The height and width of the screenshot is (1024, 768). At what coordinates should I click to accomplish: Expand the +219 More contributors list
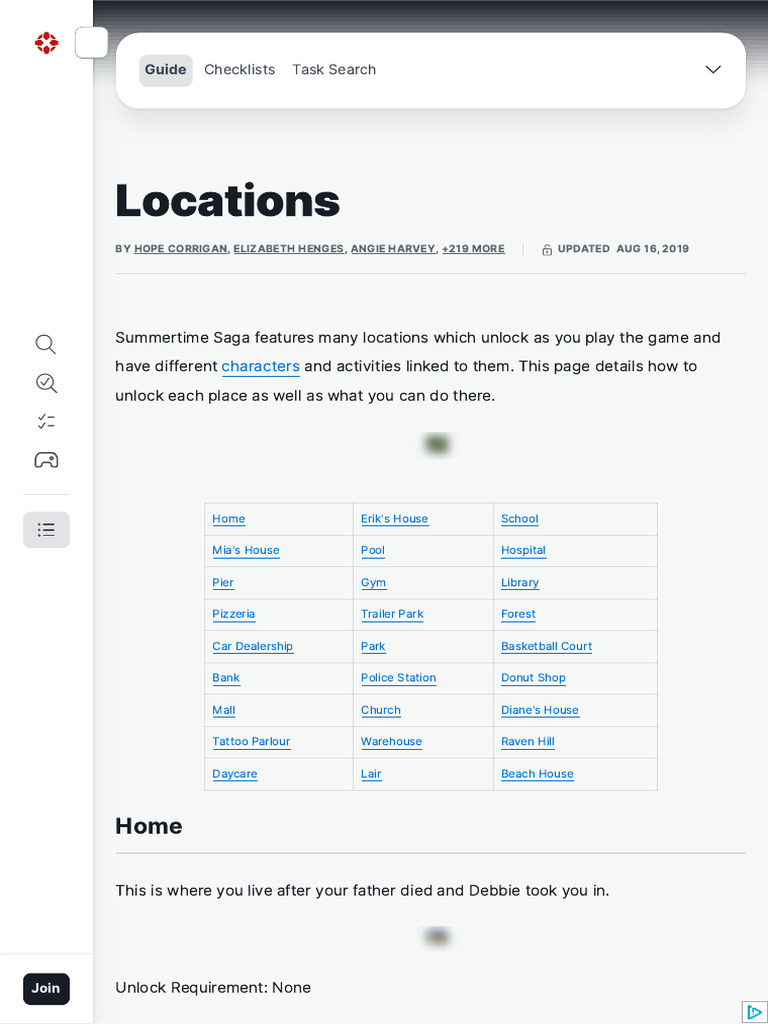[473, 249]
